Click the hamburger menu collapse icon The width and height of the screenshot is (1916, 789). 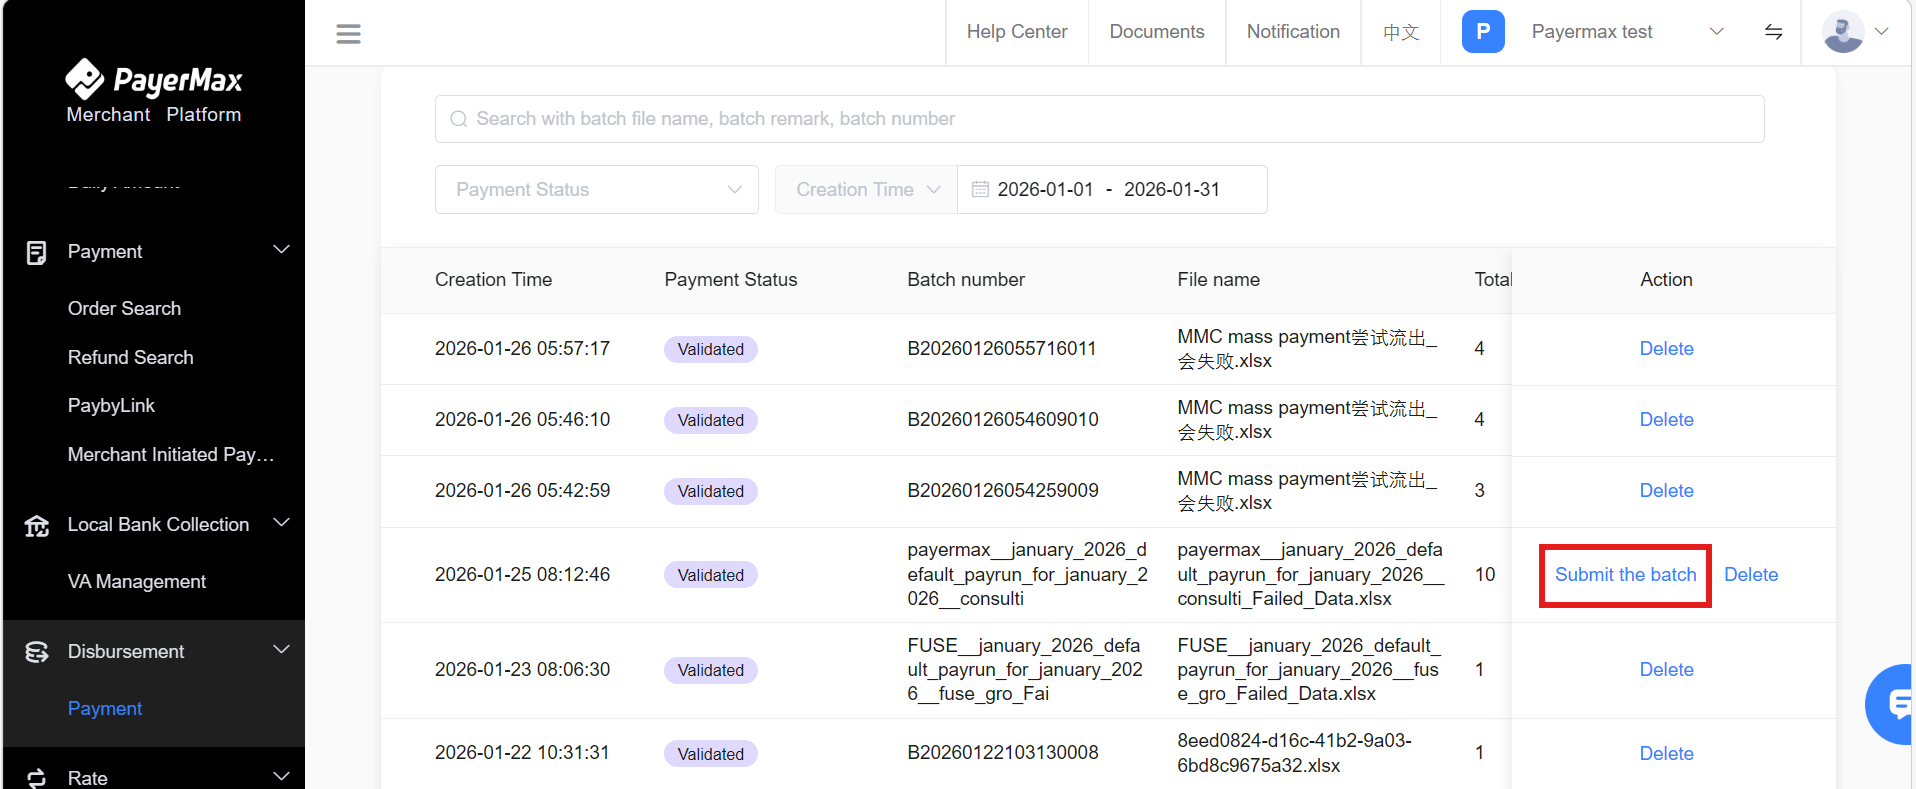click(x=348, y=34)
